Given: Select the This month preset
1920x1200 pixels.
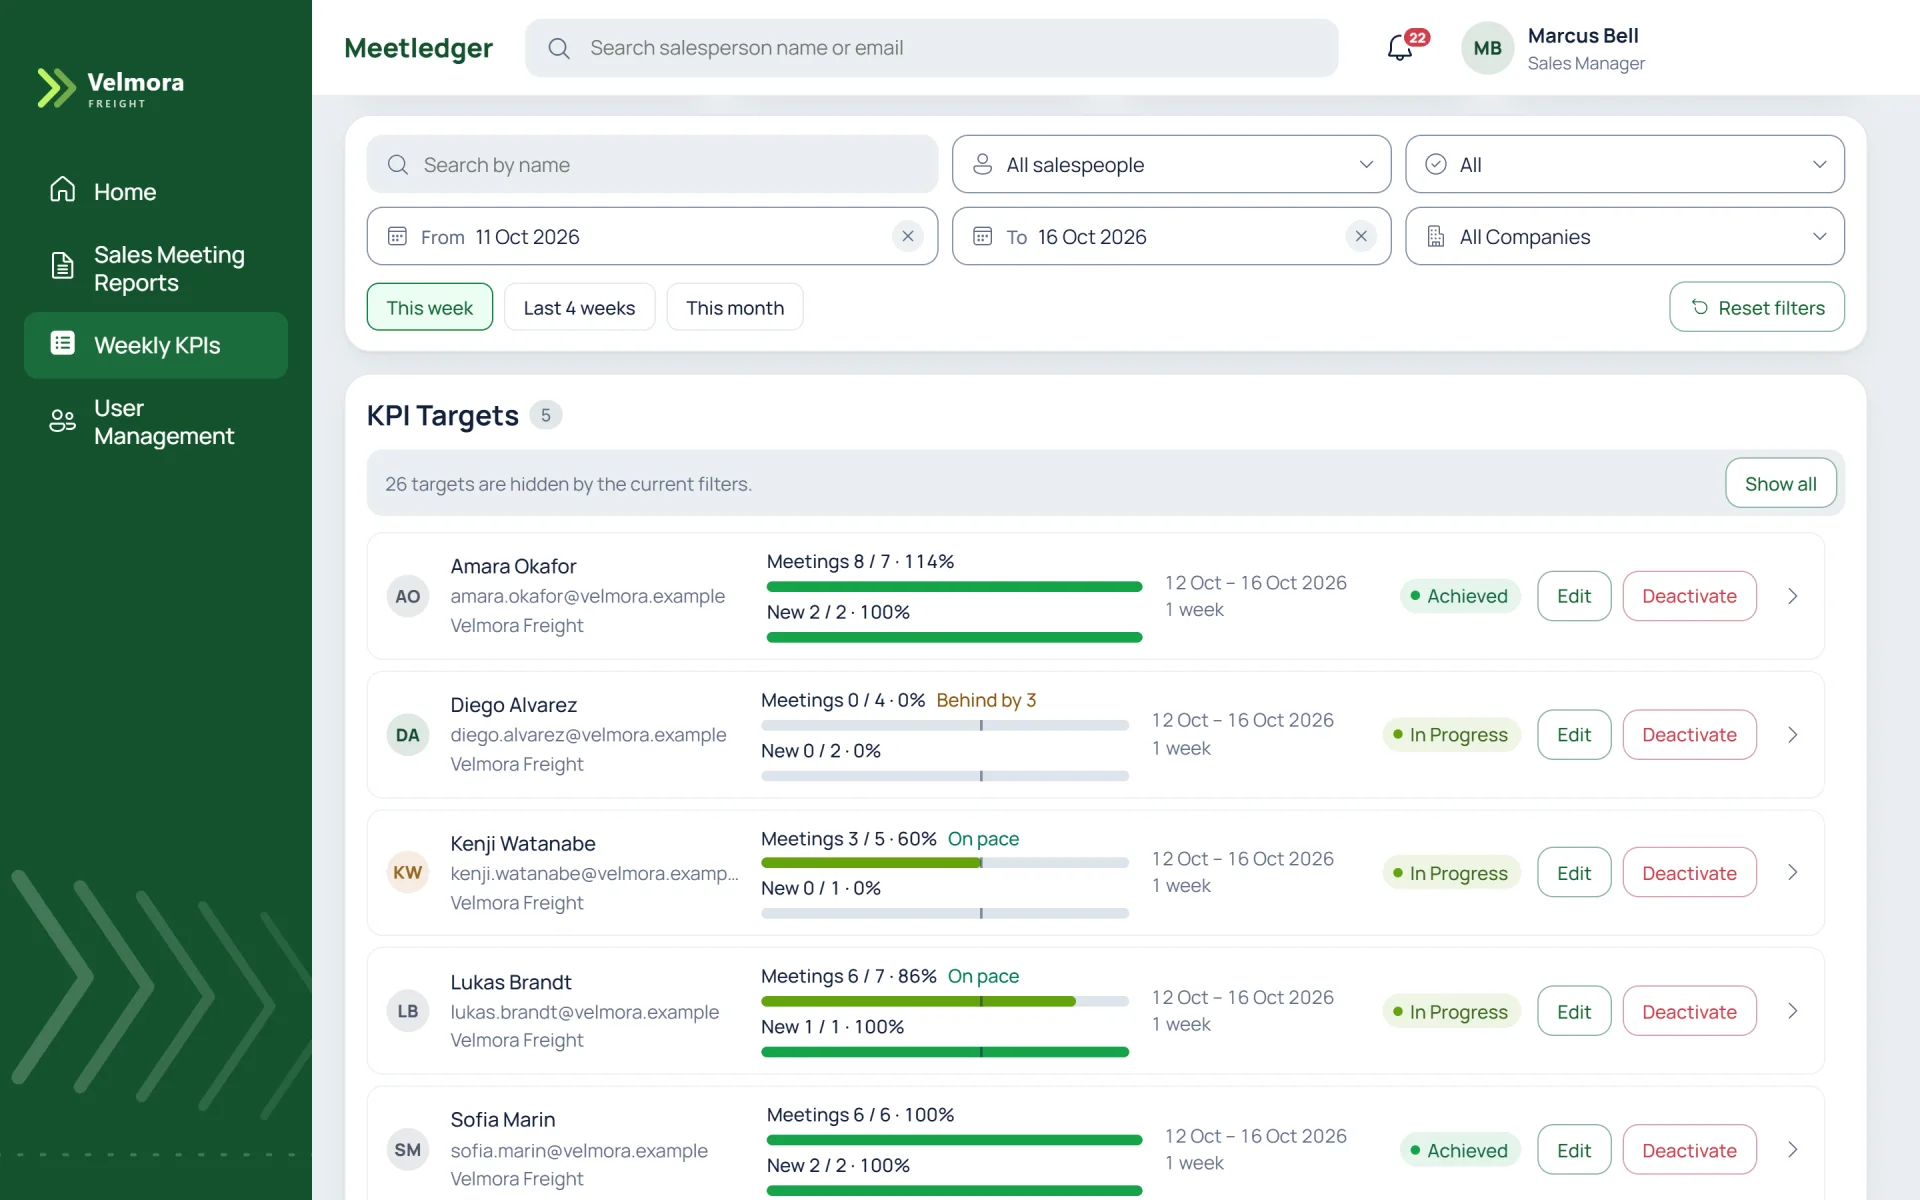Looking at the screenshot, I should (735, 307).
